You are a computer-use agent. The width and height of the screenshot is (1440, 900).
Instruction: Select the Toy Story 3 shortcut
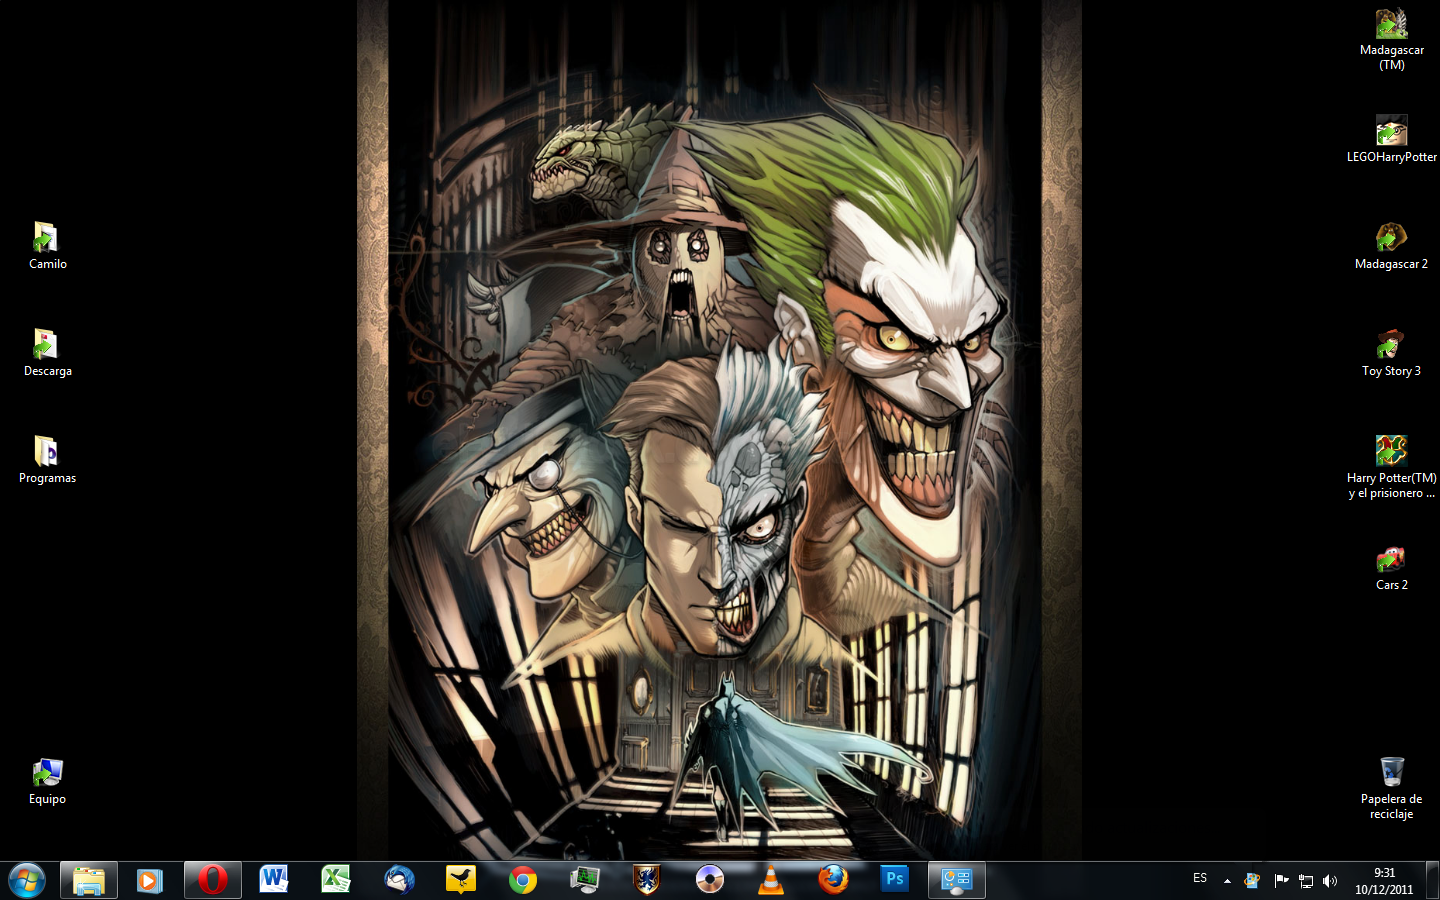click(x=1391, y=353)
